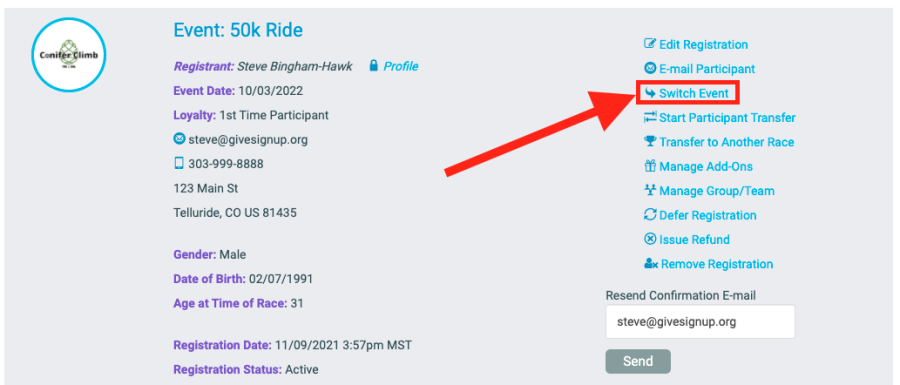The height and width of the screenshot is (385, 900).
Task: Click the Edit Registration pencil icon
Action: (650, 44)
